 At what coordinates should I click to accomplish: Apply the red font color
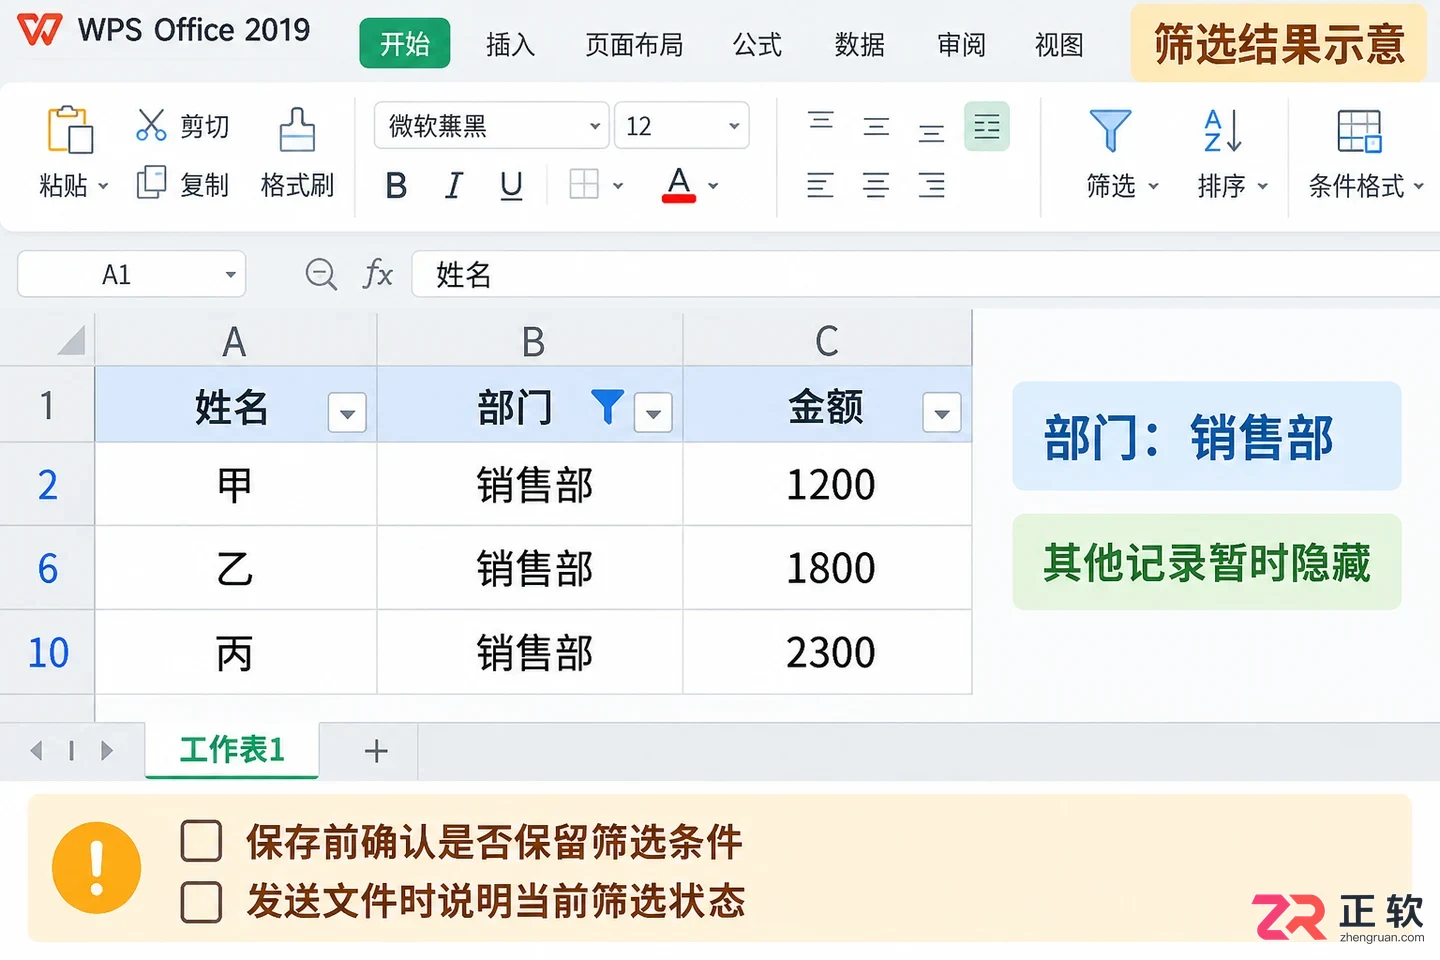coord(679,185)
